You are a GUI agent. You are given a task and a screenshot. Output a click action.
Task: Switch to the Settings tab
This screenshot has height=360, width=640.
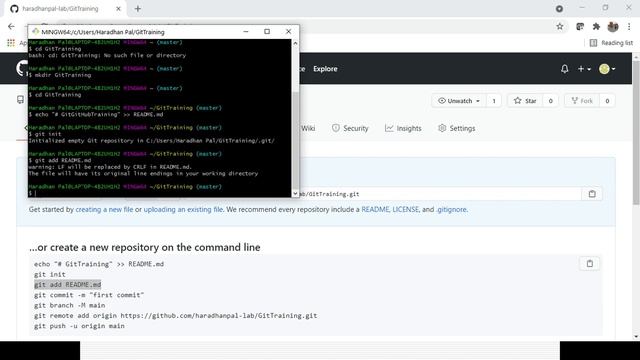point(456,129)
